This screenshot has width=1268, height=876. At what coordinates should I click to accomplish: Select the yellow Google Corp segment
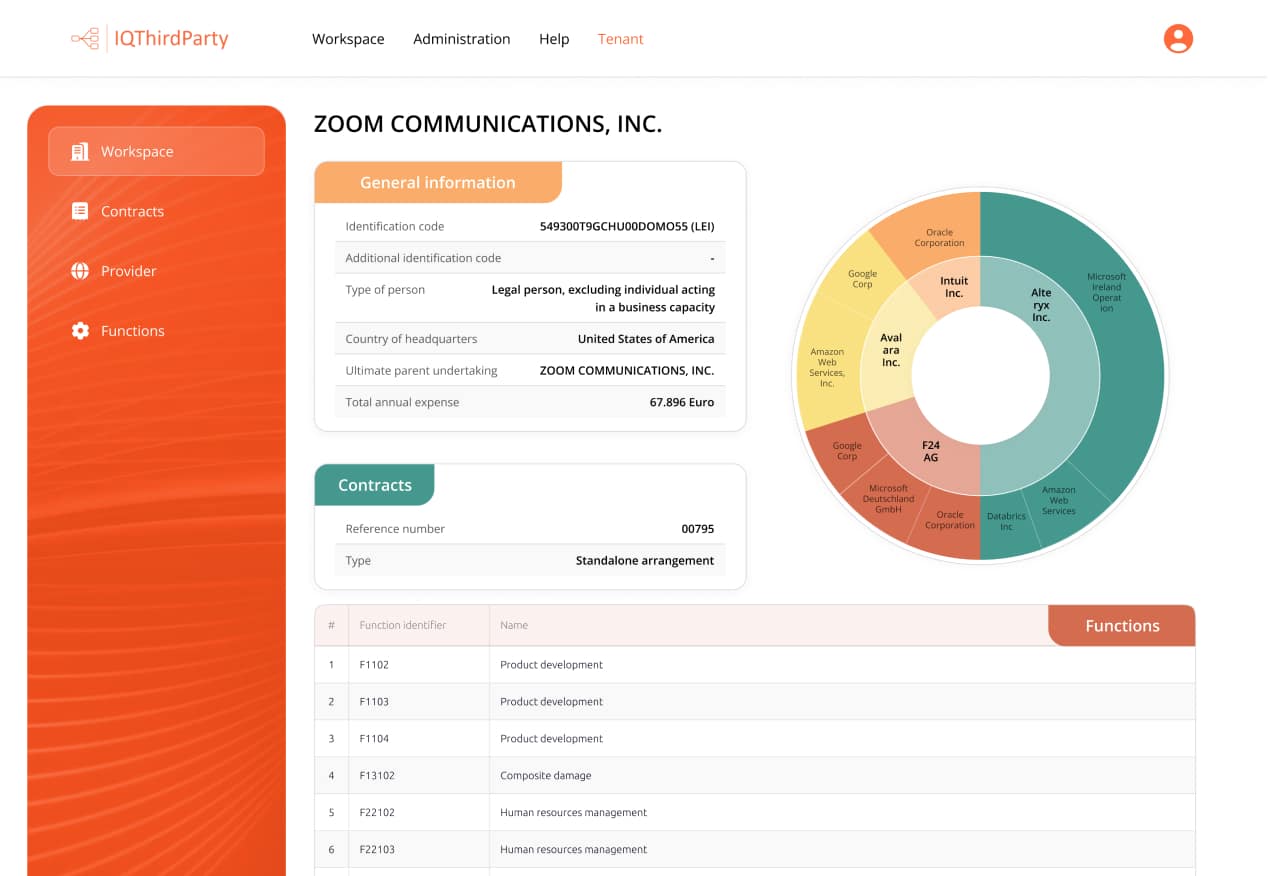tap(862, 279)
